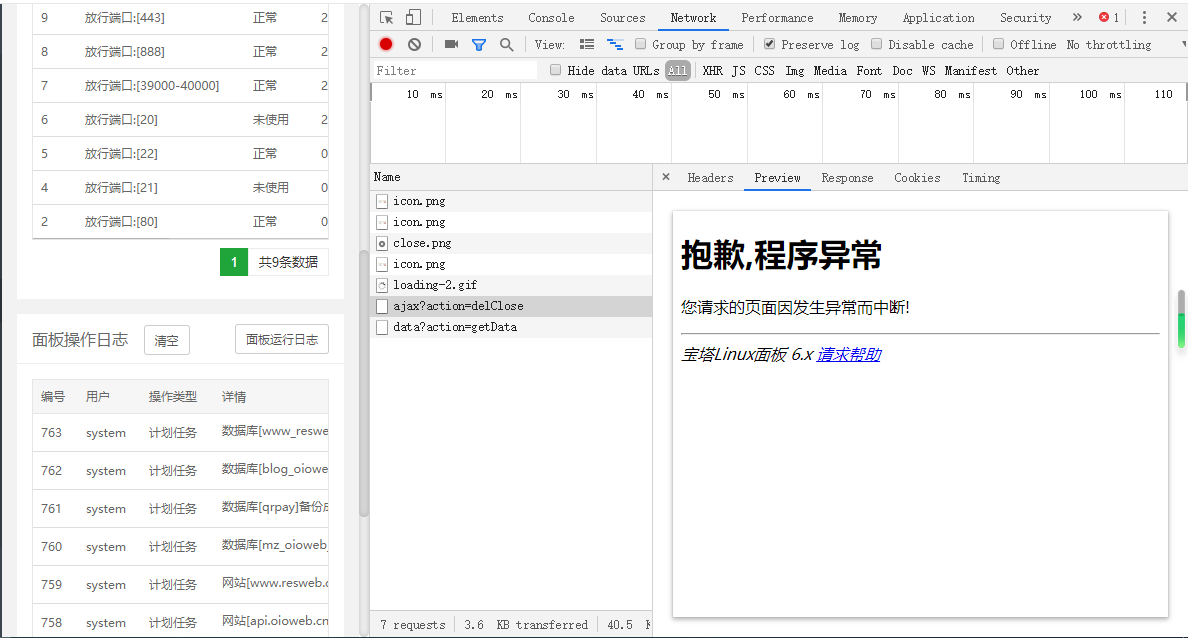Open the Security tab
The image size is (1188, 638).
pos(1026,17)
